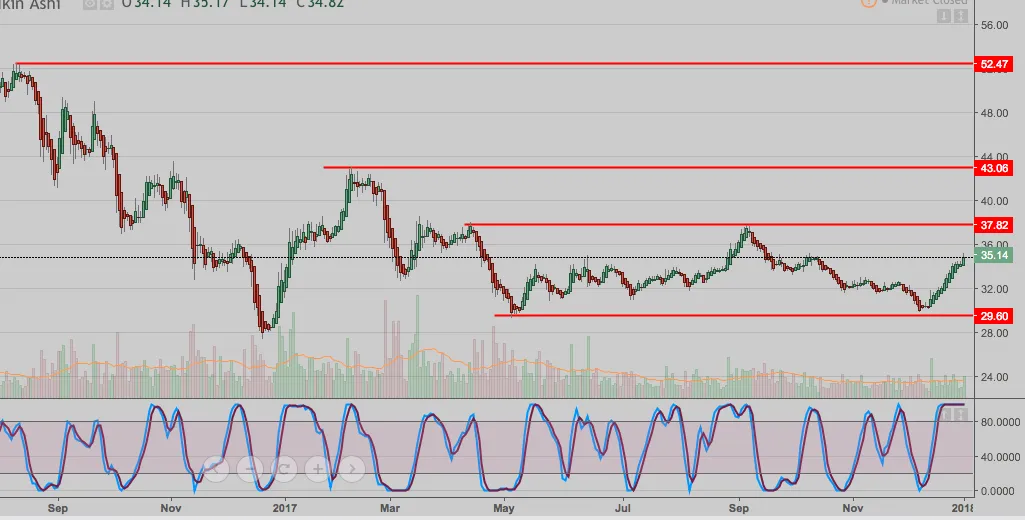Move the price pane down with arrow icon
1025x520 pixels.
[x=943, y=16]
